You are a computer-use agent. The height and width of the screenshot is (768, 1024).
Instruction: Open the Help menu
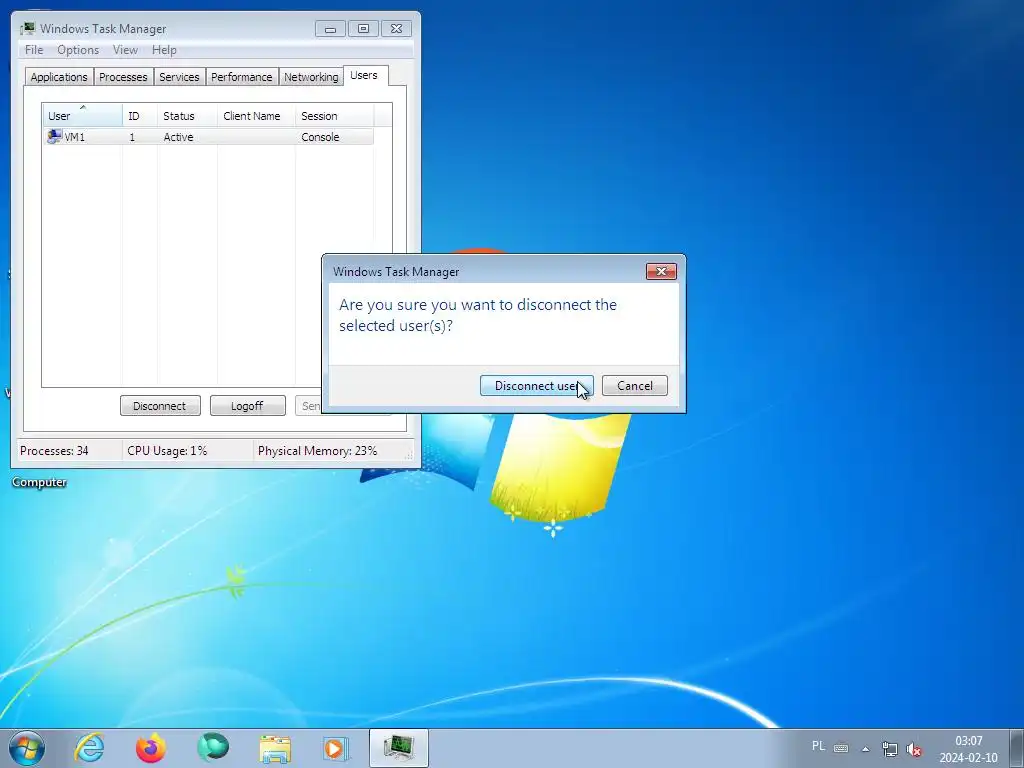164,50
